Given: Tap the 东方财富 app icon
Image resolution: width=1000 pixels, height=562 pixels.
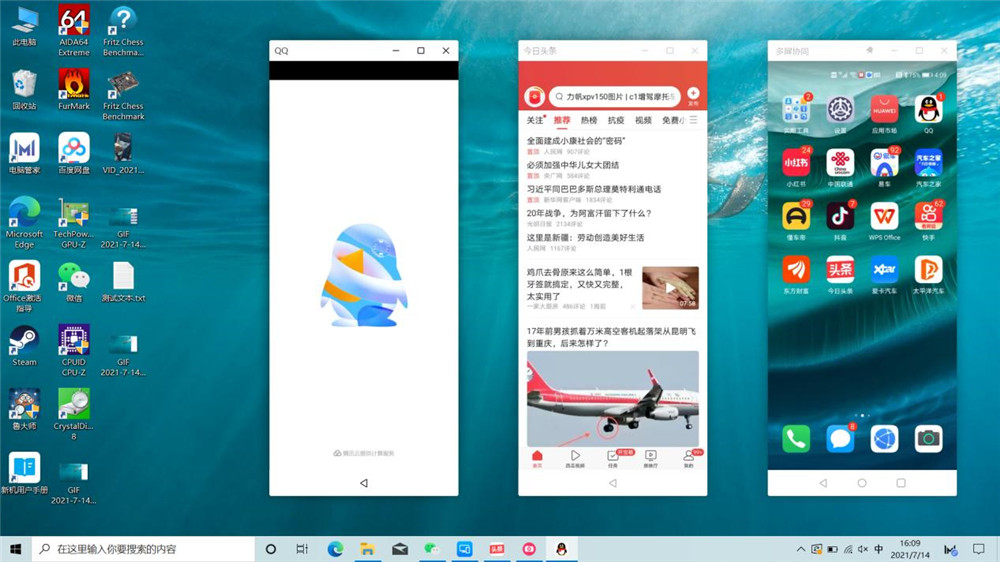Looking at the screenshot, I should [796, 270].
